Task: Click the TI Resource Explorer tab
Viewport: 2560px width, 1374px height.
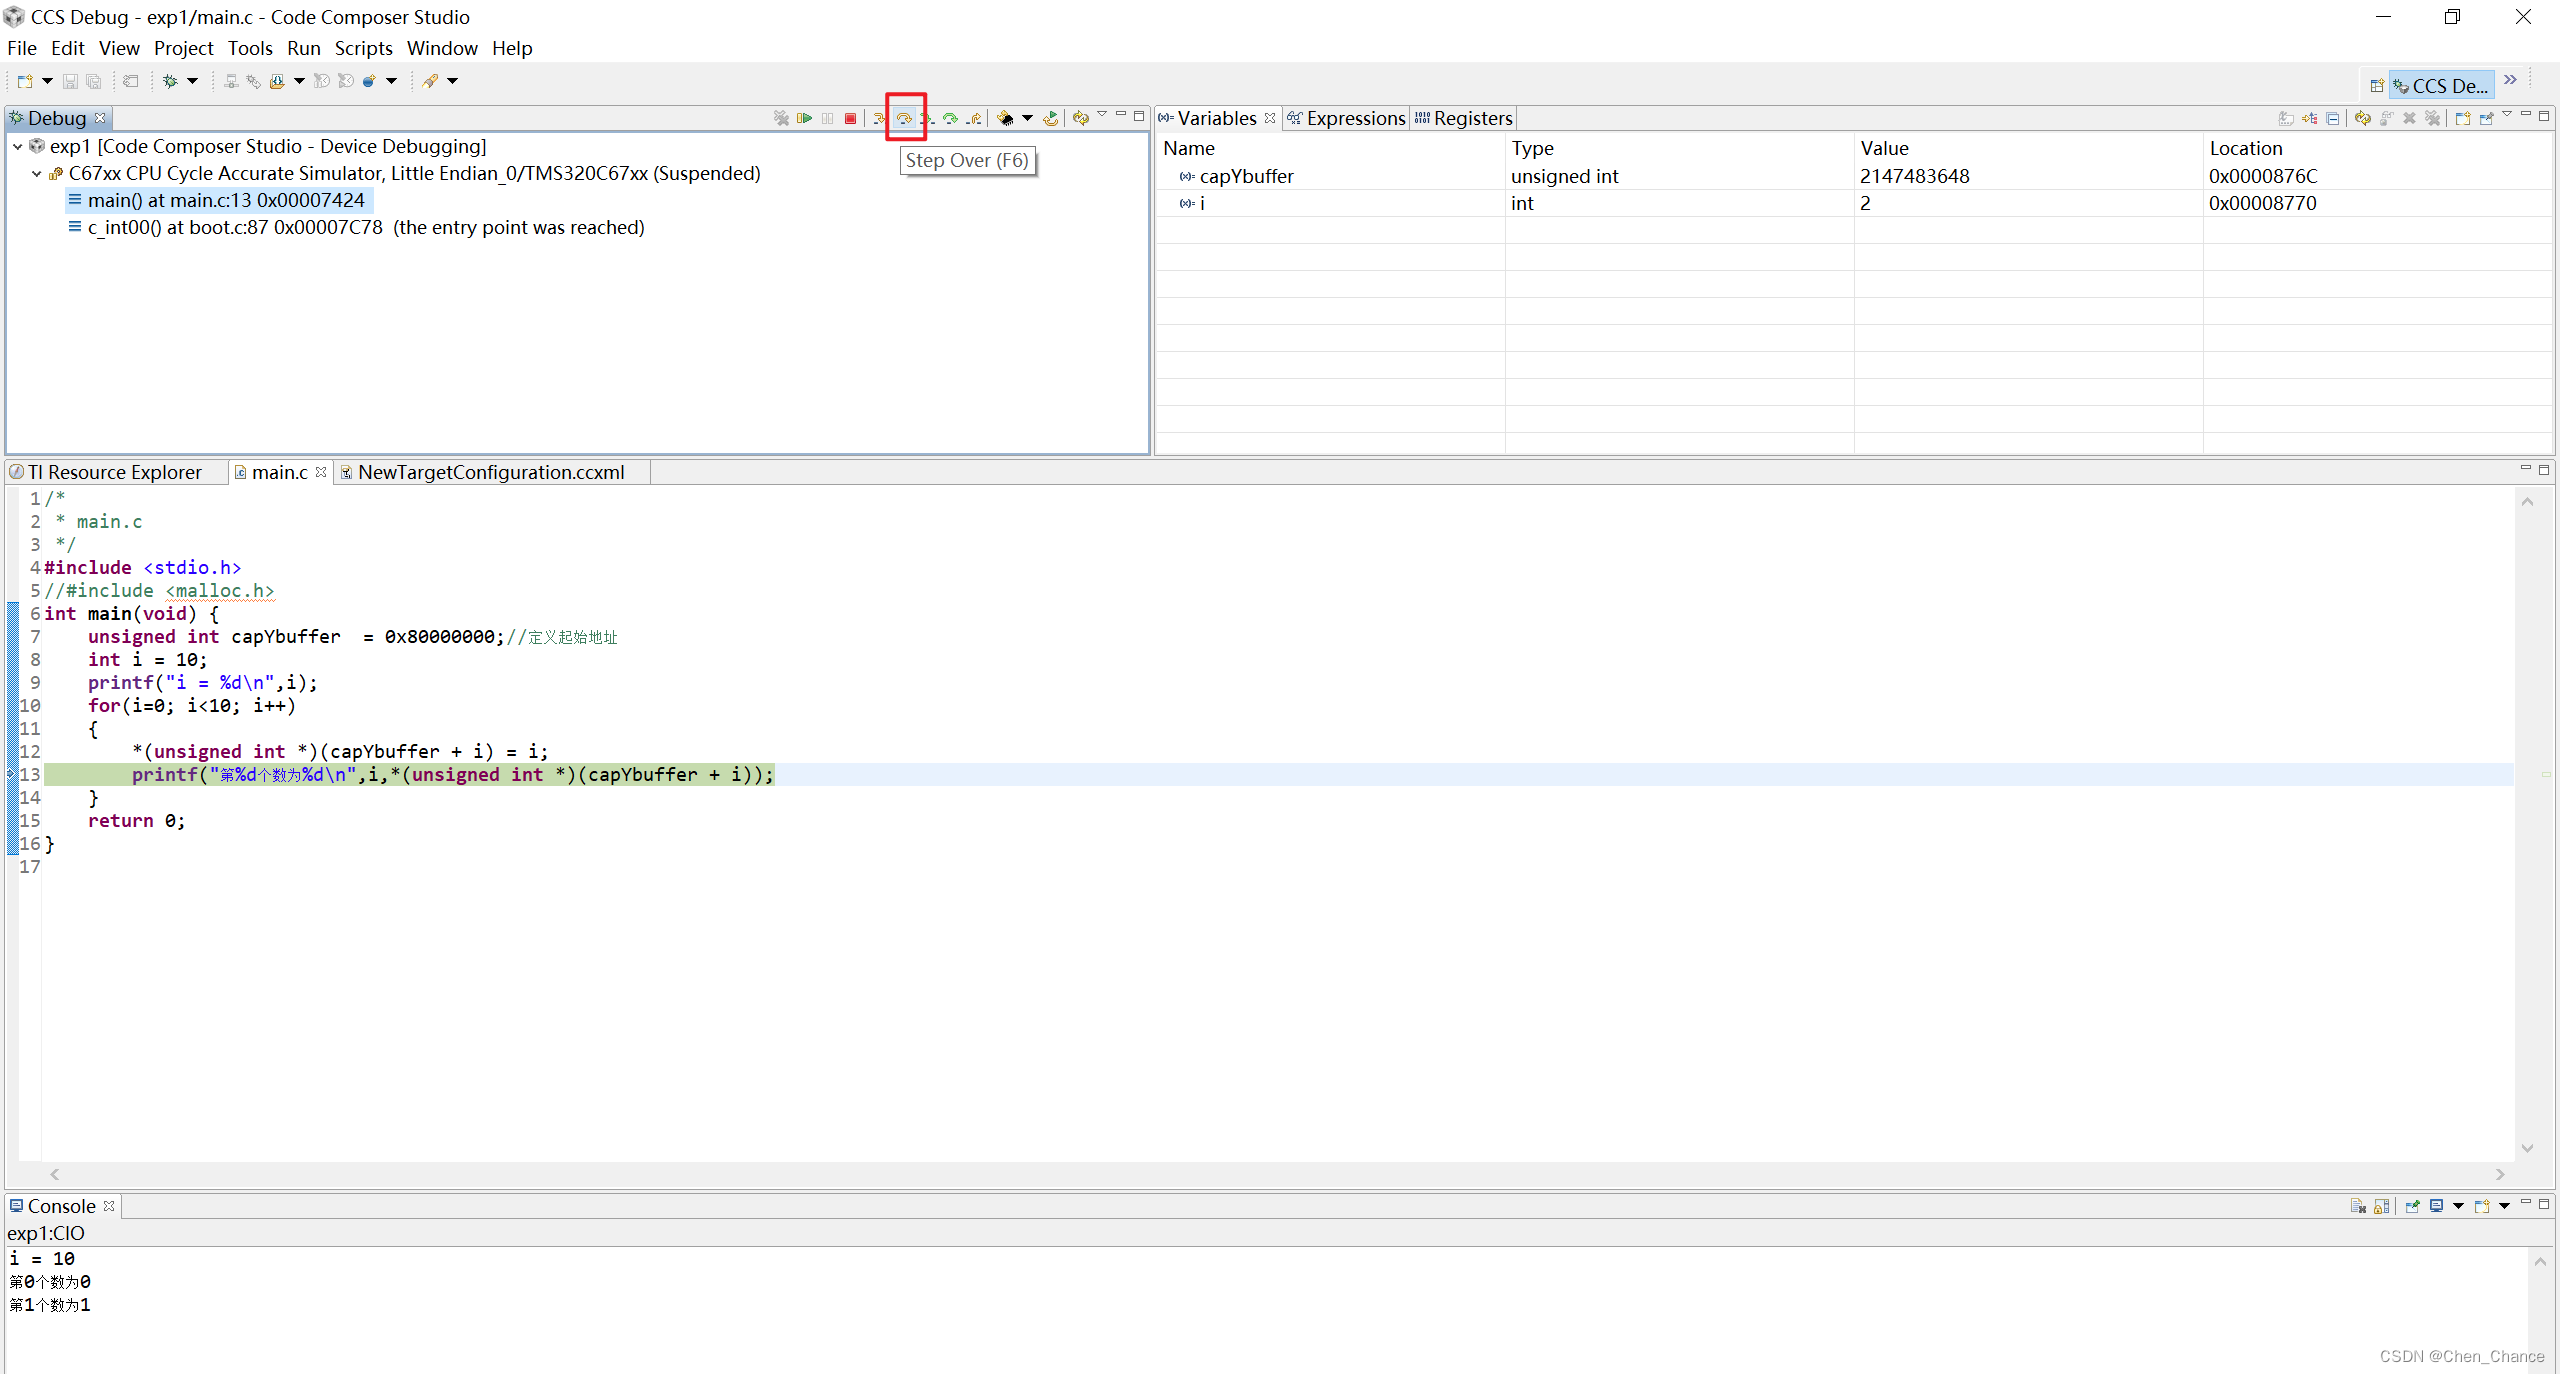Action: coord(113,472)
